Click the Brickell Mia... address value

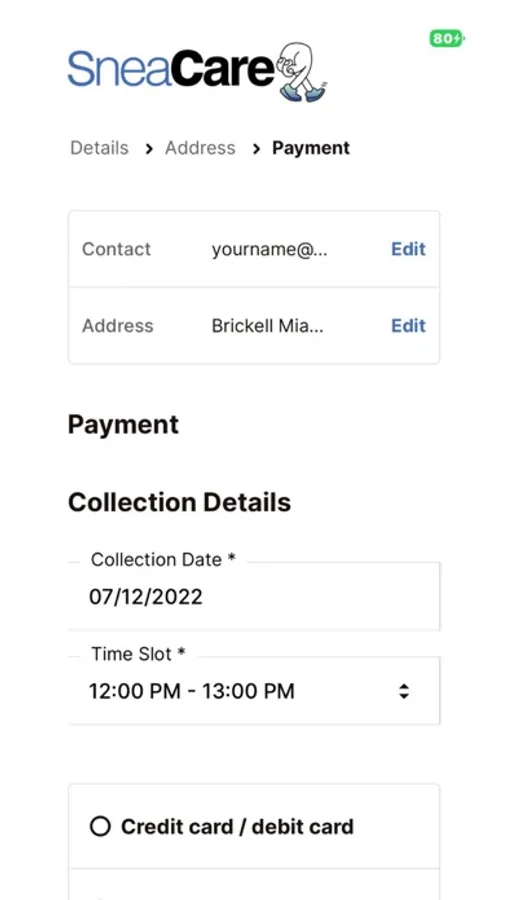click(x=268, y=326)
